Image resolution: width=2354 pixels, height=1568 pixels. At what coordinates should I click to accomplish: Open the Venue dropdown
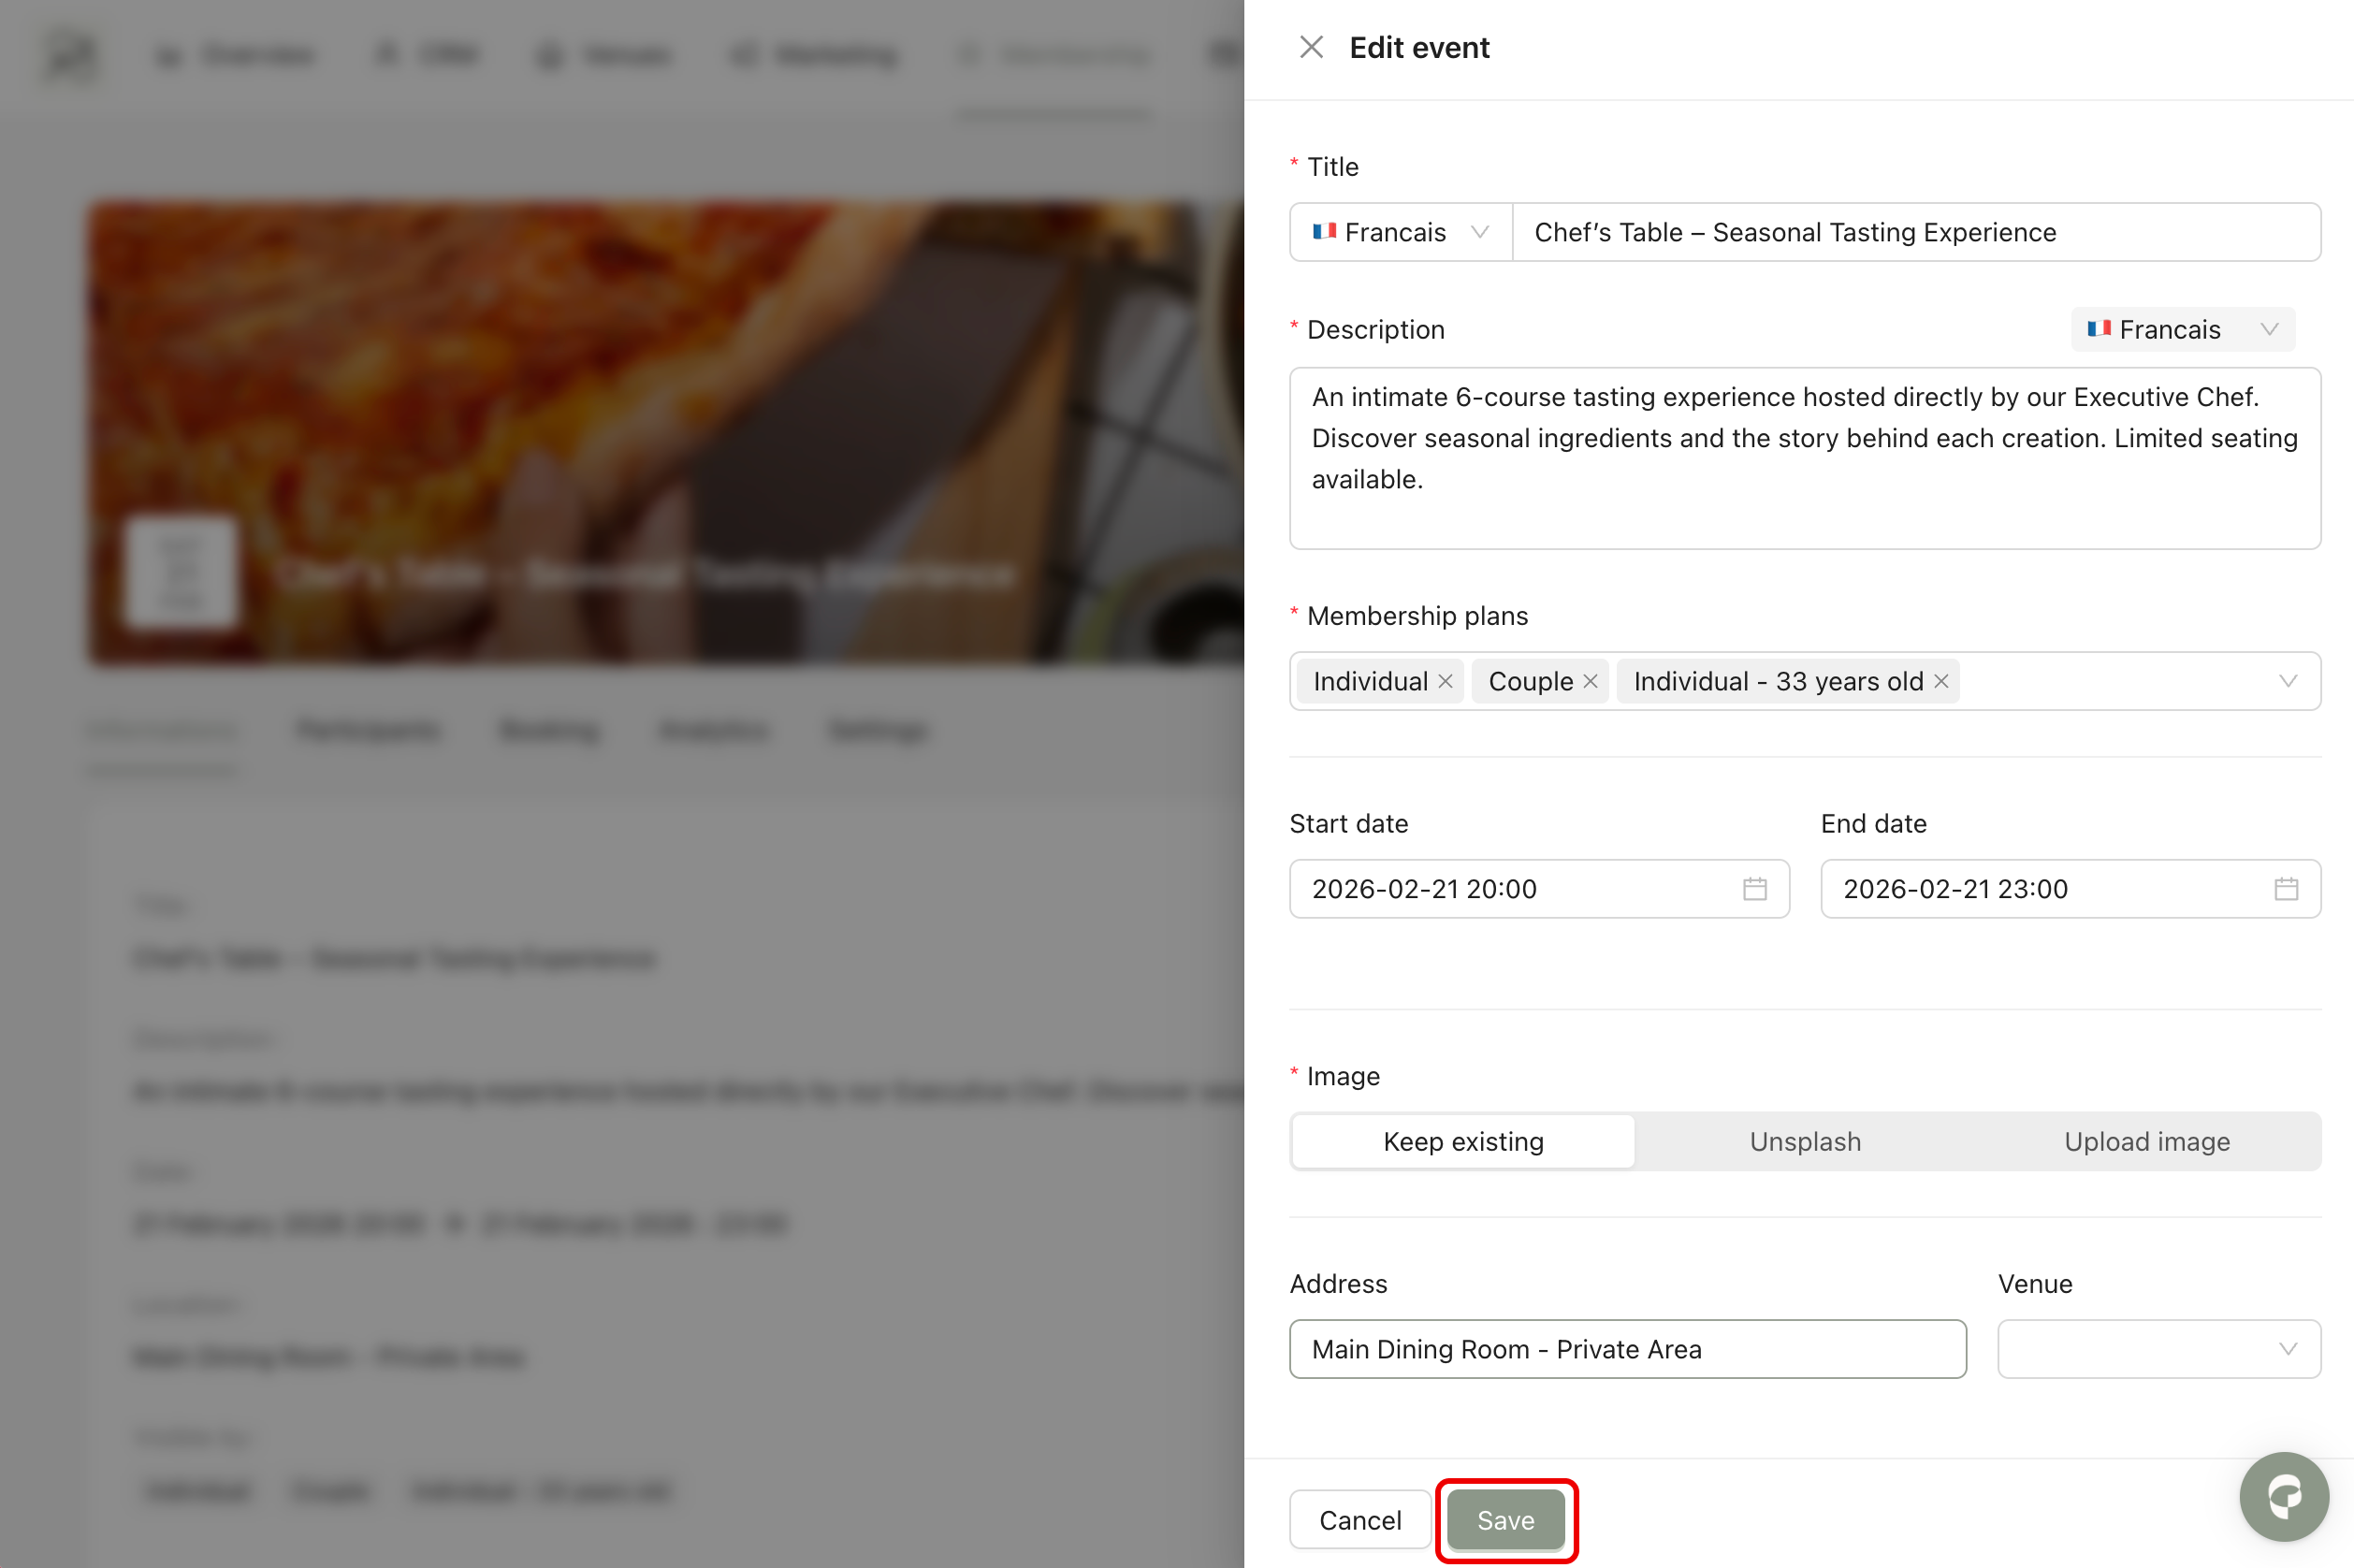2158,1349
